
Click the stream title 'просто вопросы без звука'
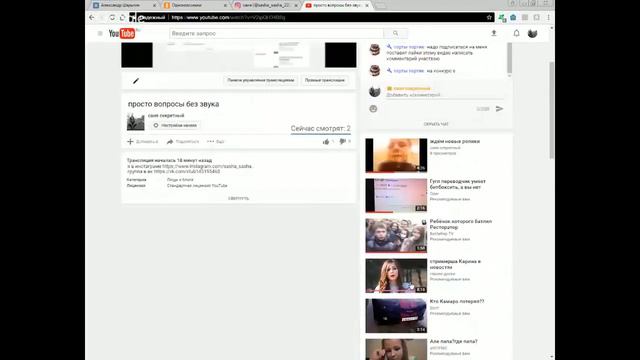tap(173, 104)
